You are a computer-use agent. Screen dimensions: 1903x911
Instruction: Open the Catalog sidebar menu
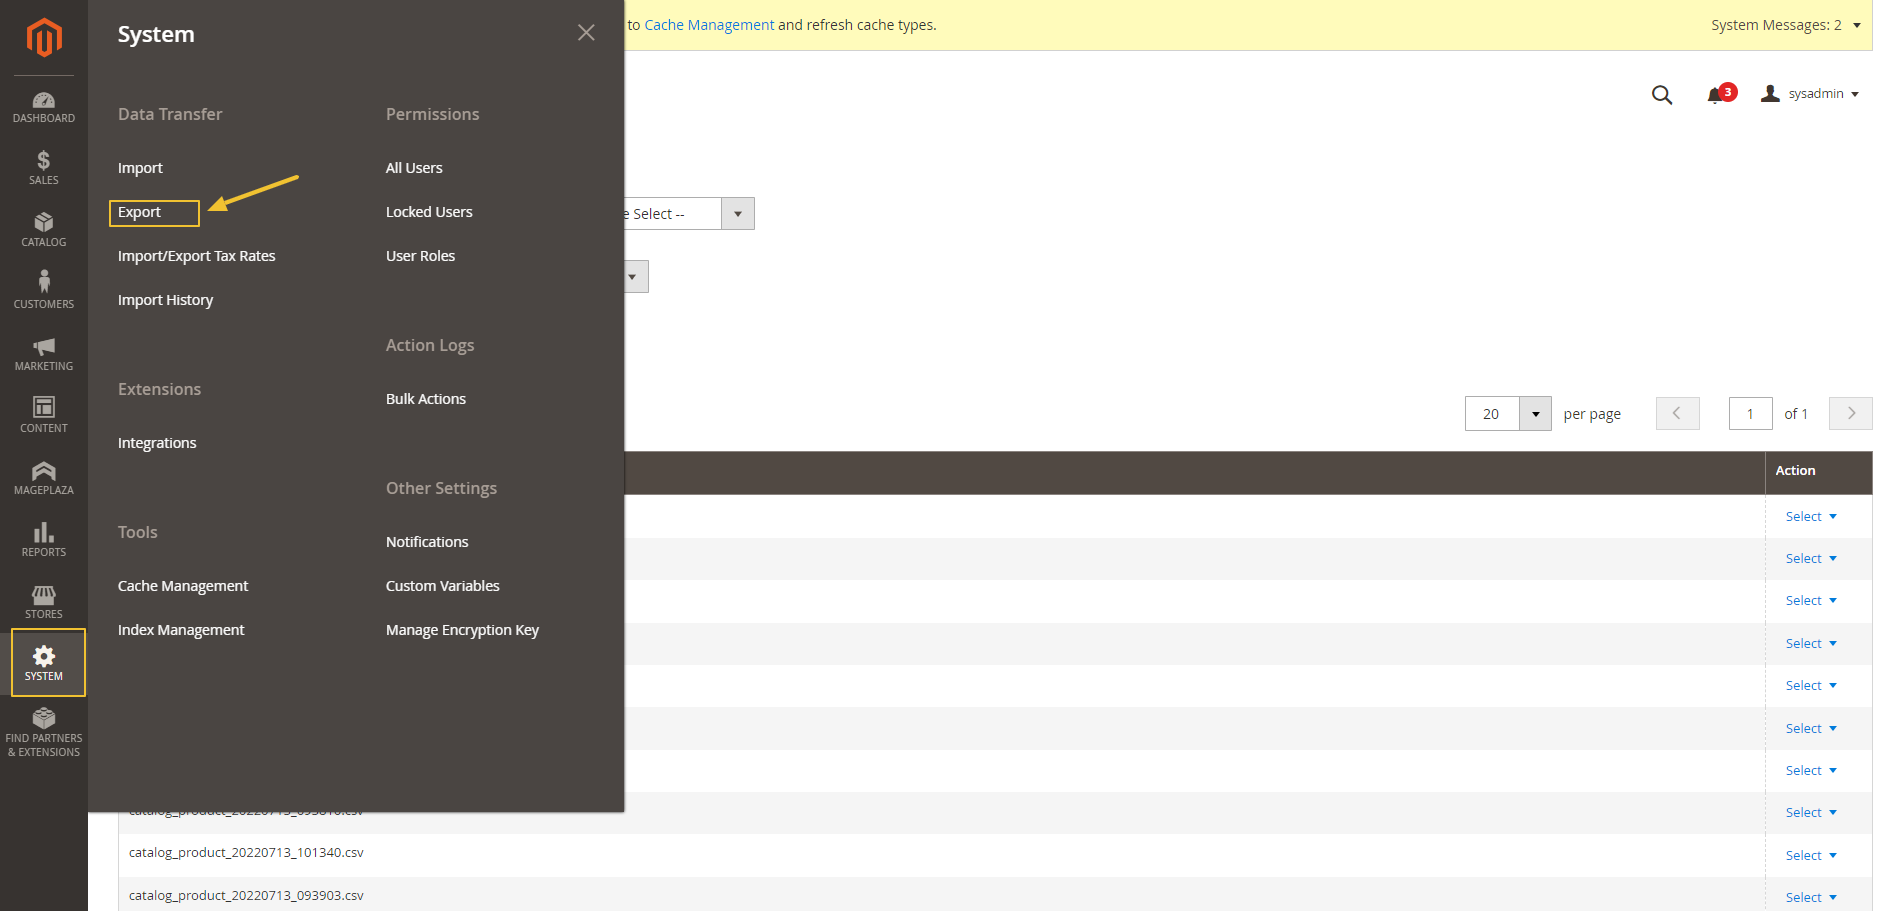44,230
